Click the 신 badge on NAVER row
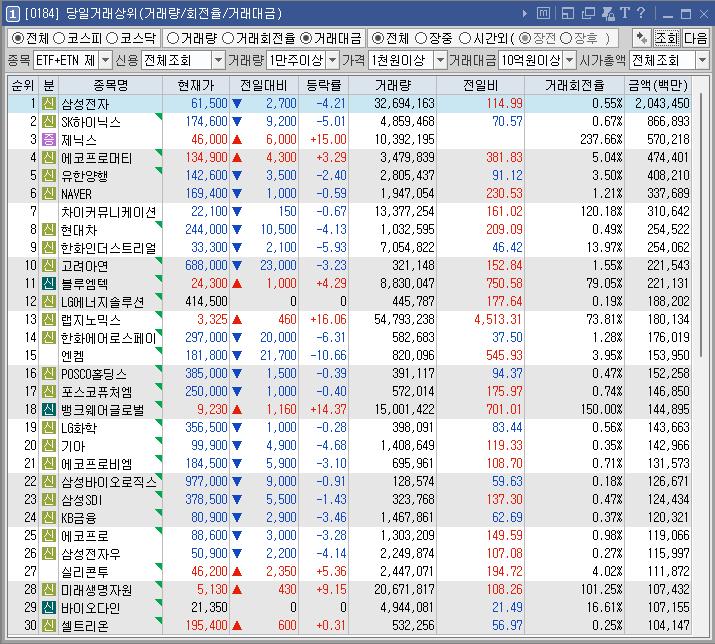 click(49, 194)
